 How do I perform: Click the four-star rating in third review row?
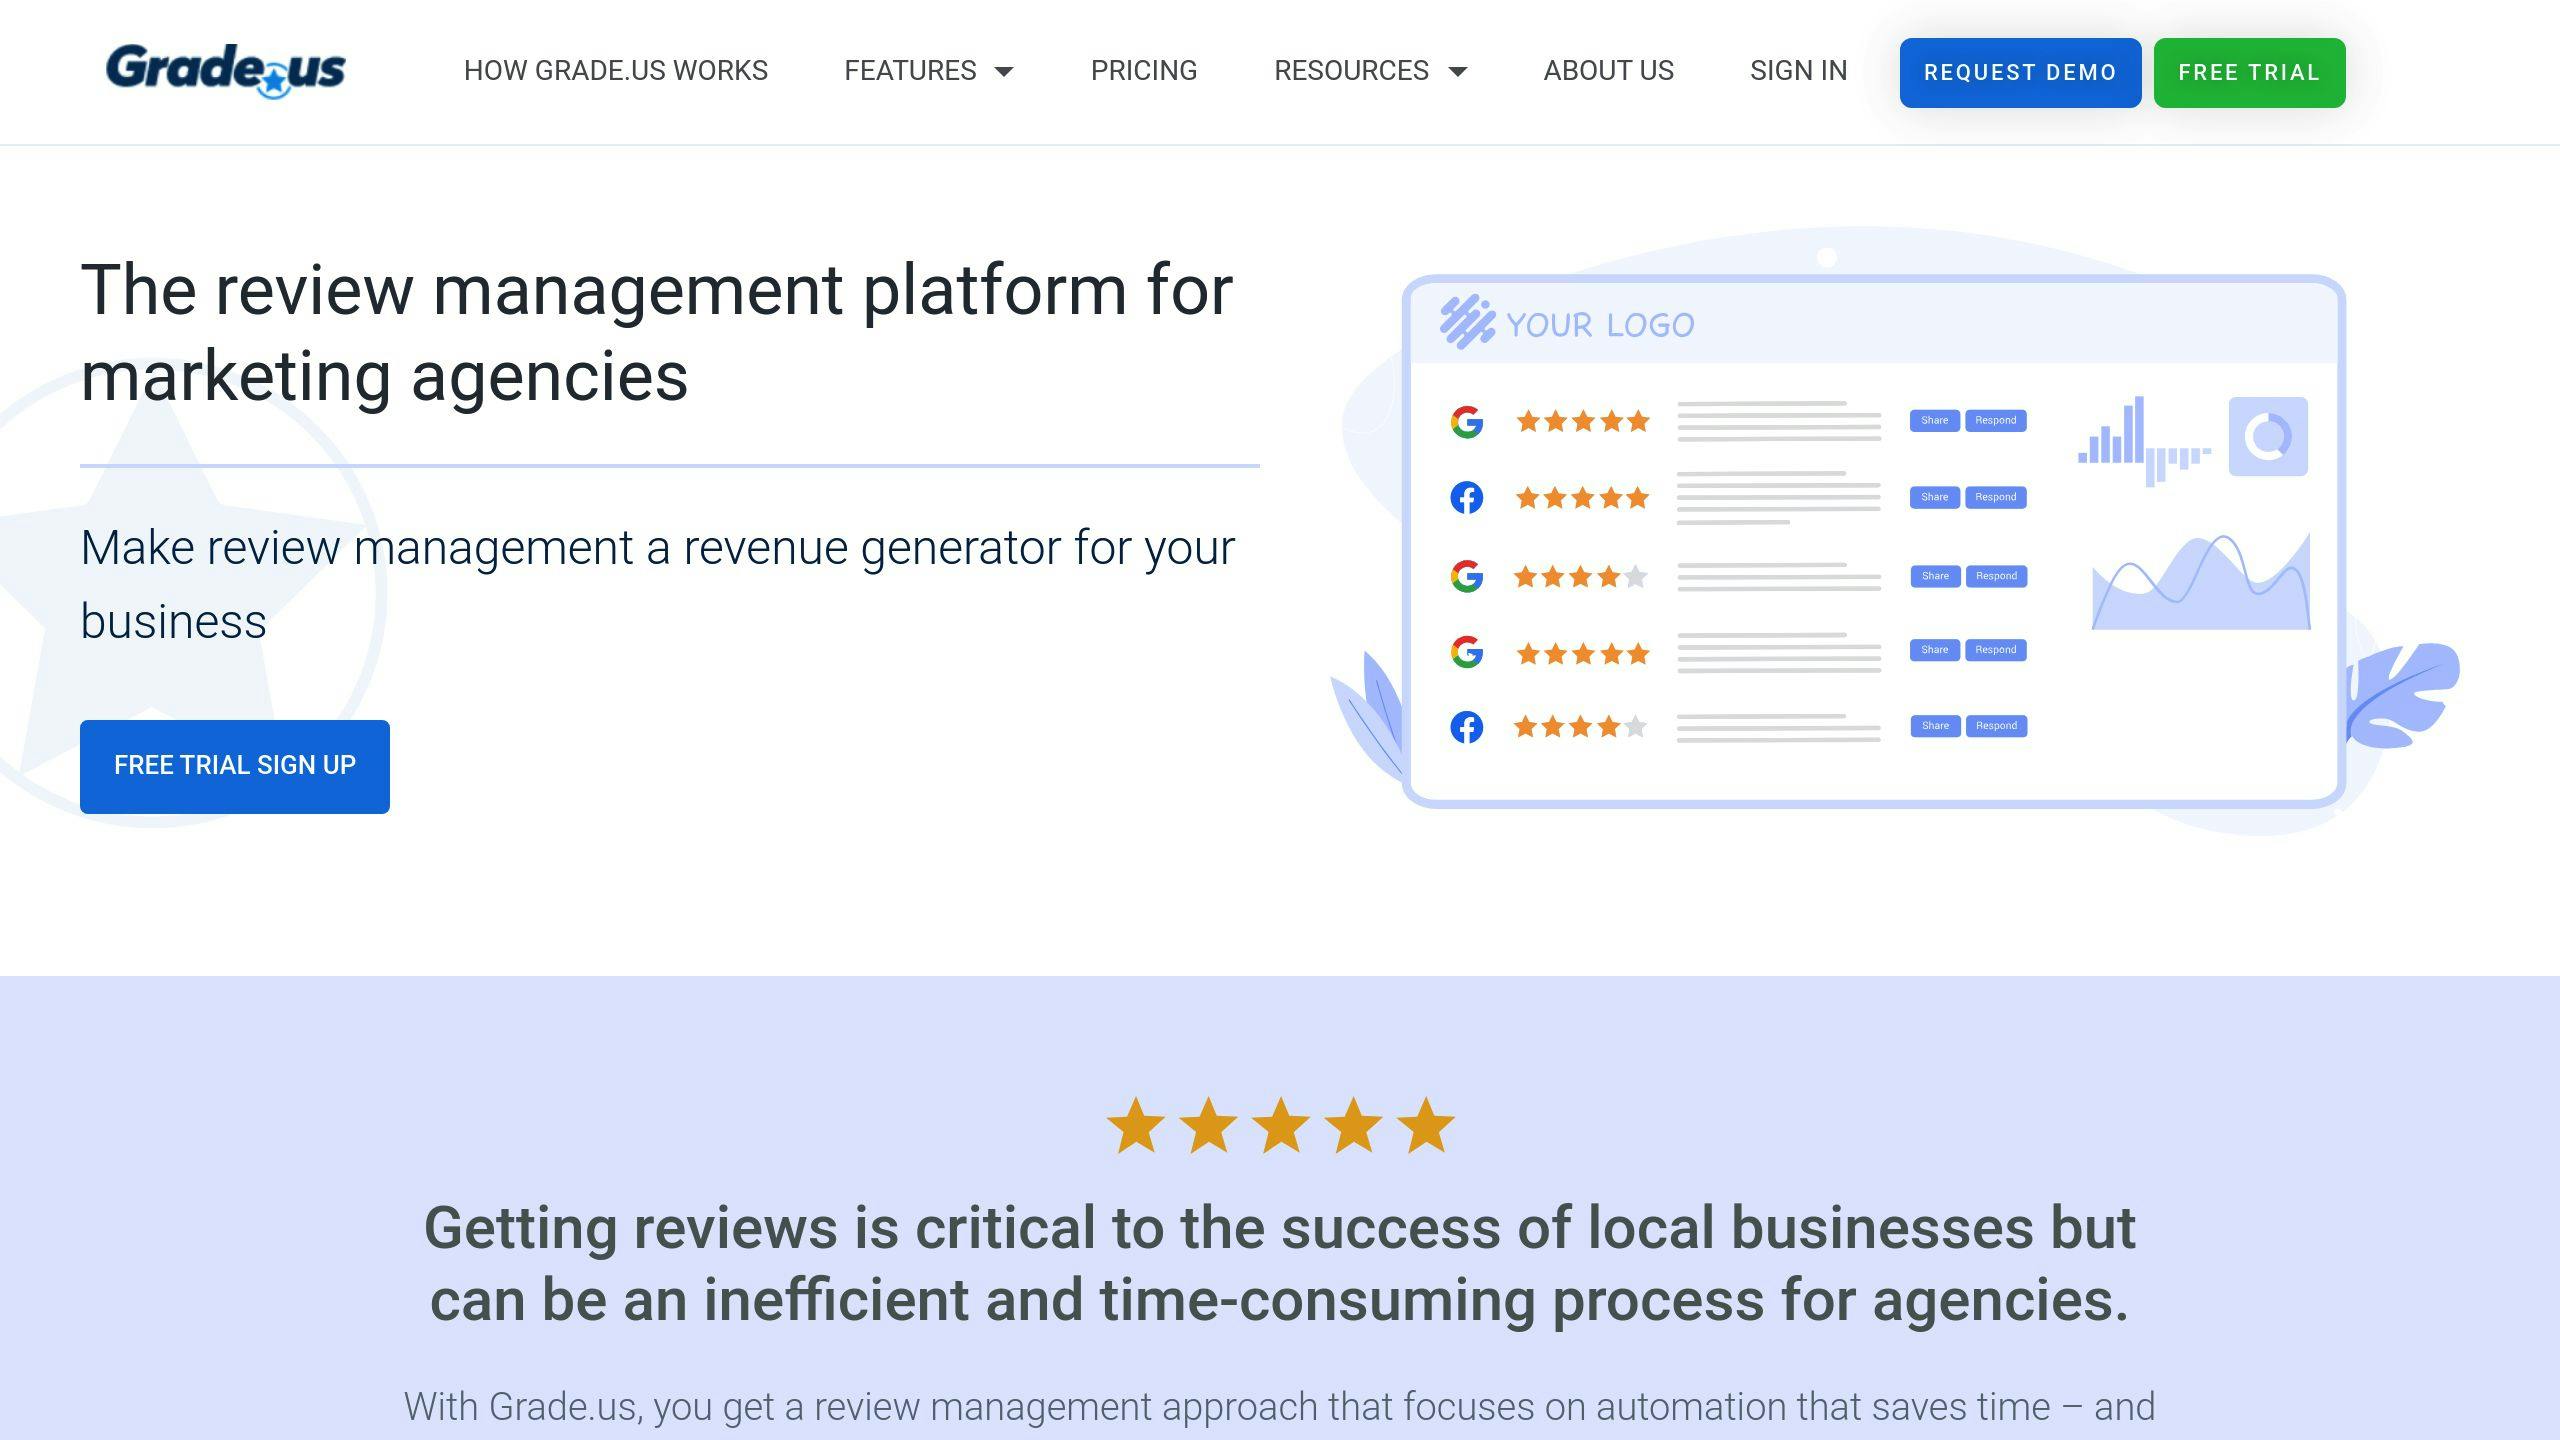coord(1580,576)
